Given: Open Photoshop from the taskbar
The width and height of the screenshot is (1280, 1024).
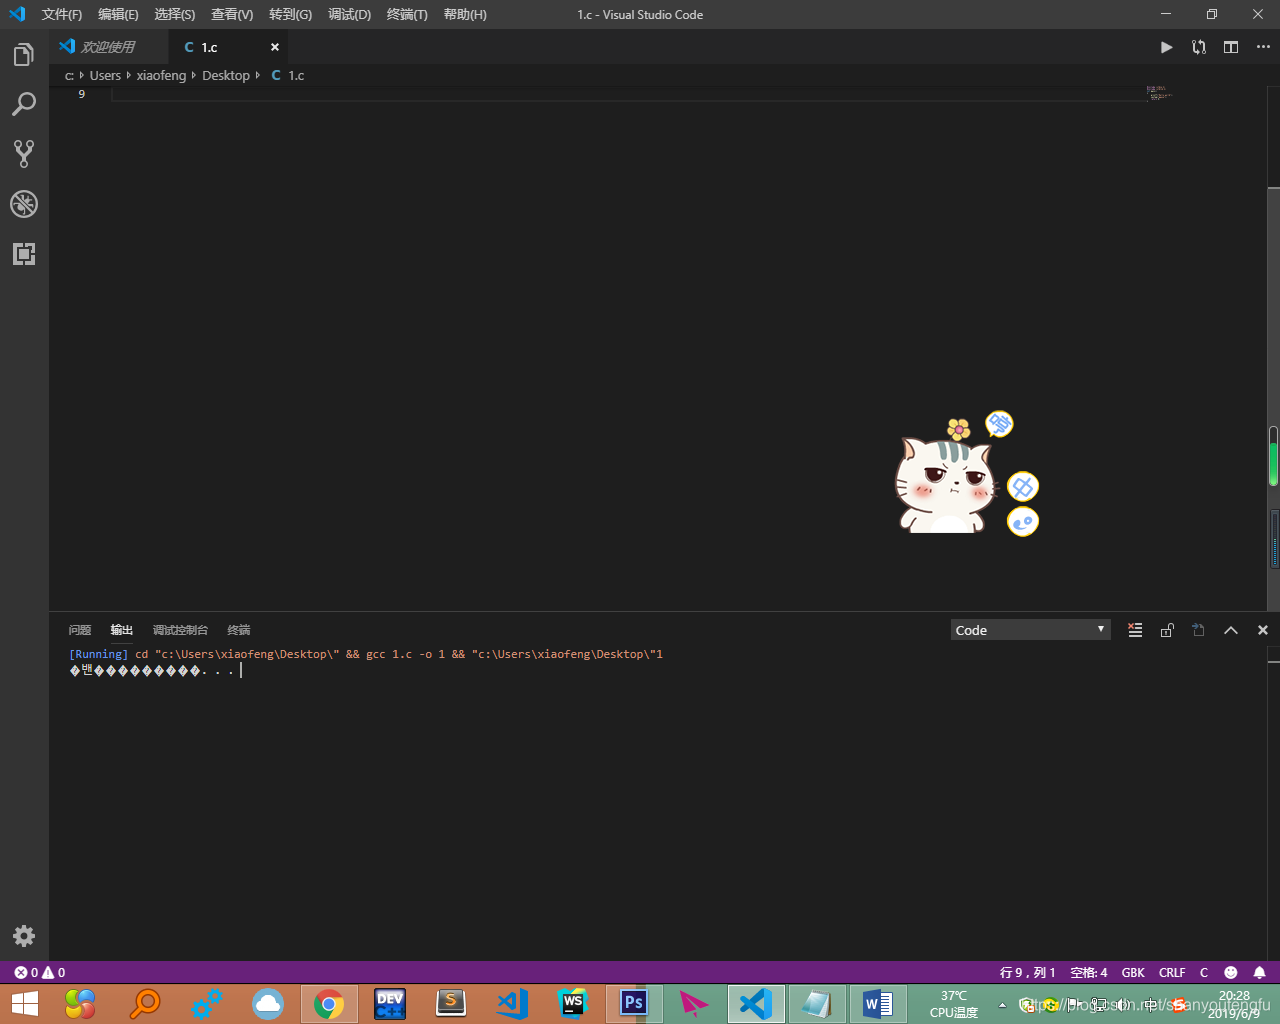Looking at the screenshot, I should [x=634, y=1003].
